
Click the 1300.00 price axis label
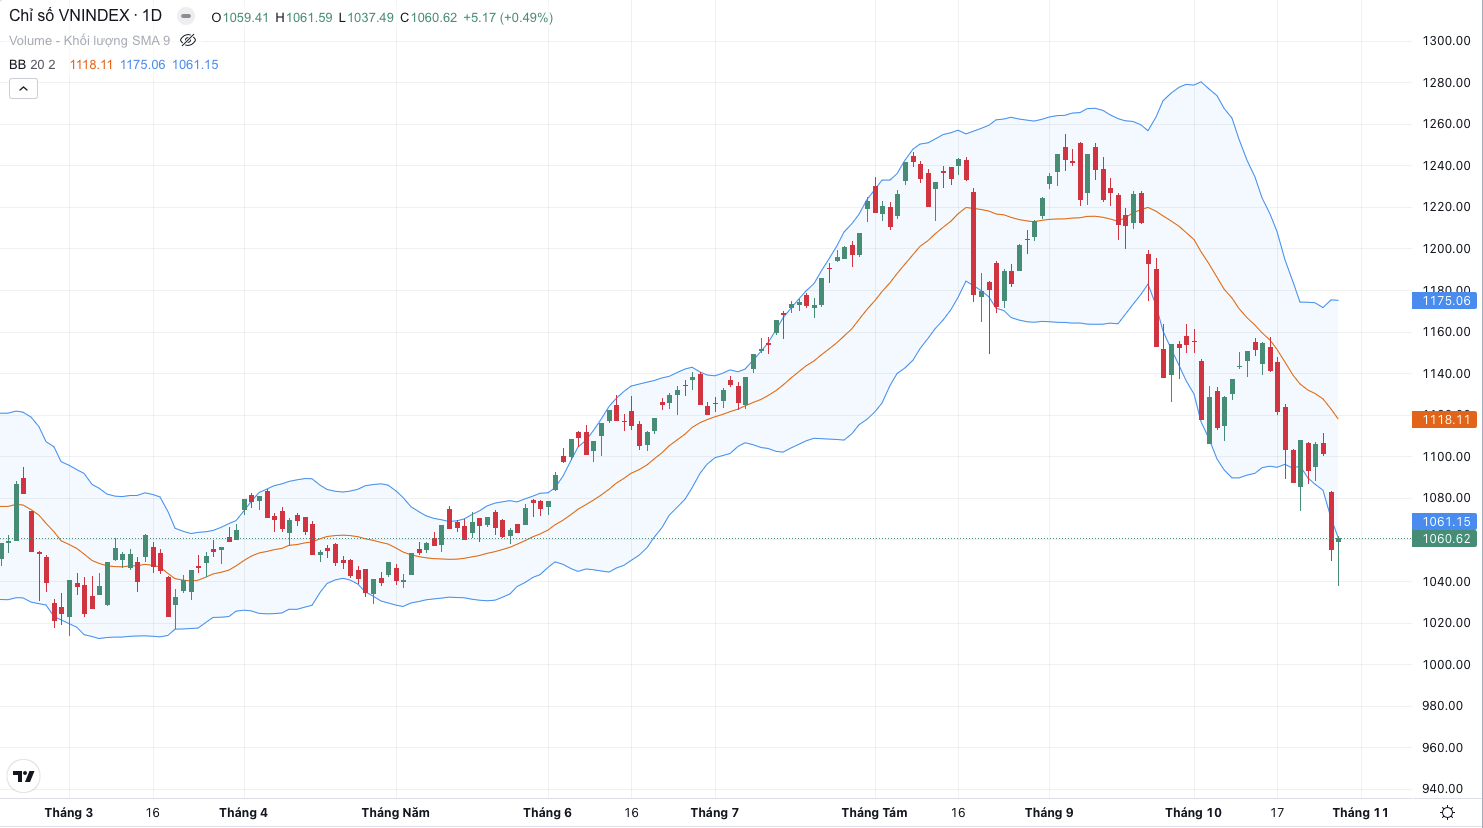(1446, 41)
